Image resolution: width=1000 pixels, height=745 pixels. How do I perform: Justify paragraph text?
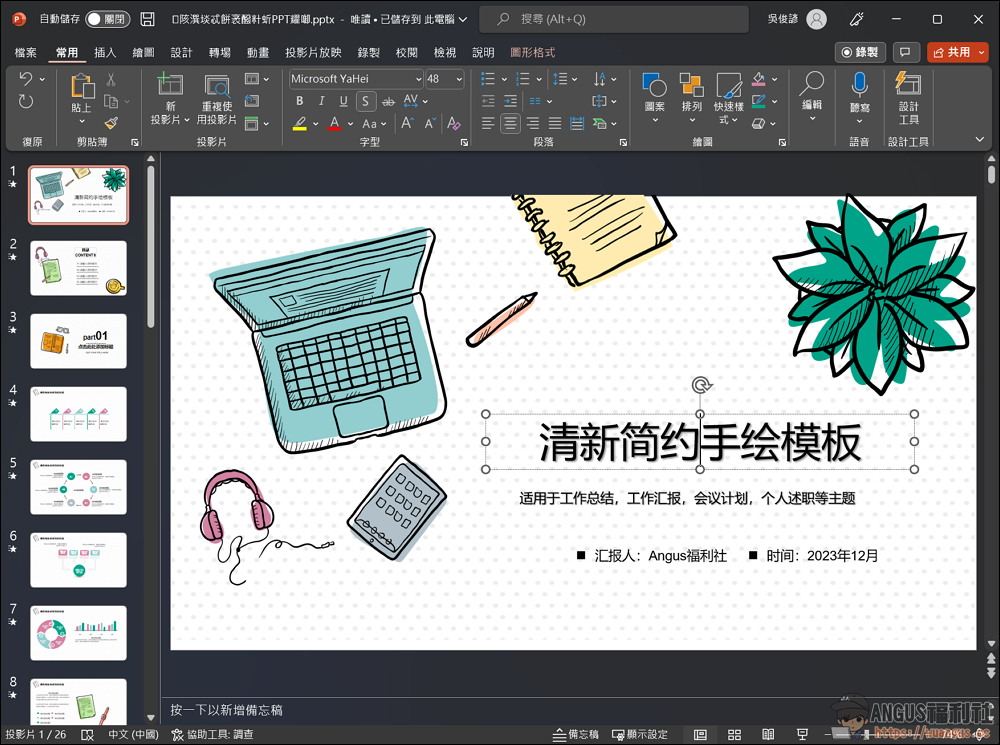pos(555,123)
